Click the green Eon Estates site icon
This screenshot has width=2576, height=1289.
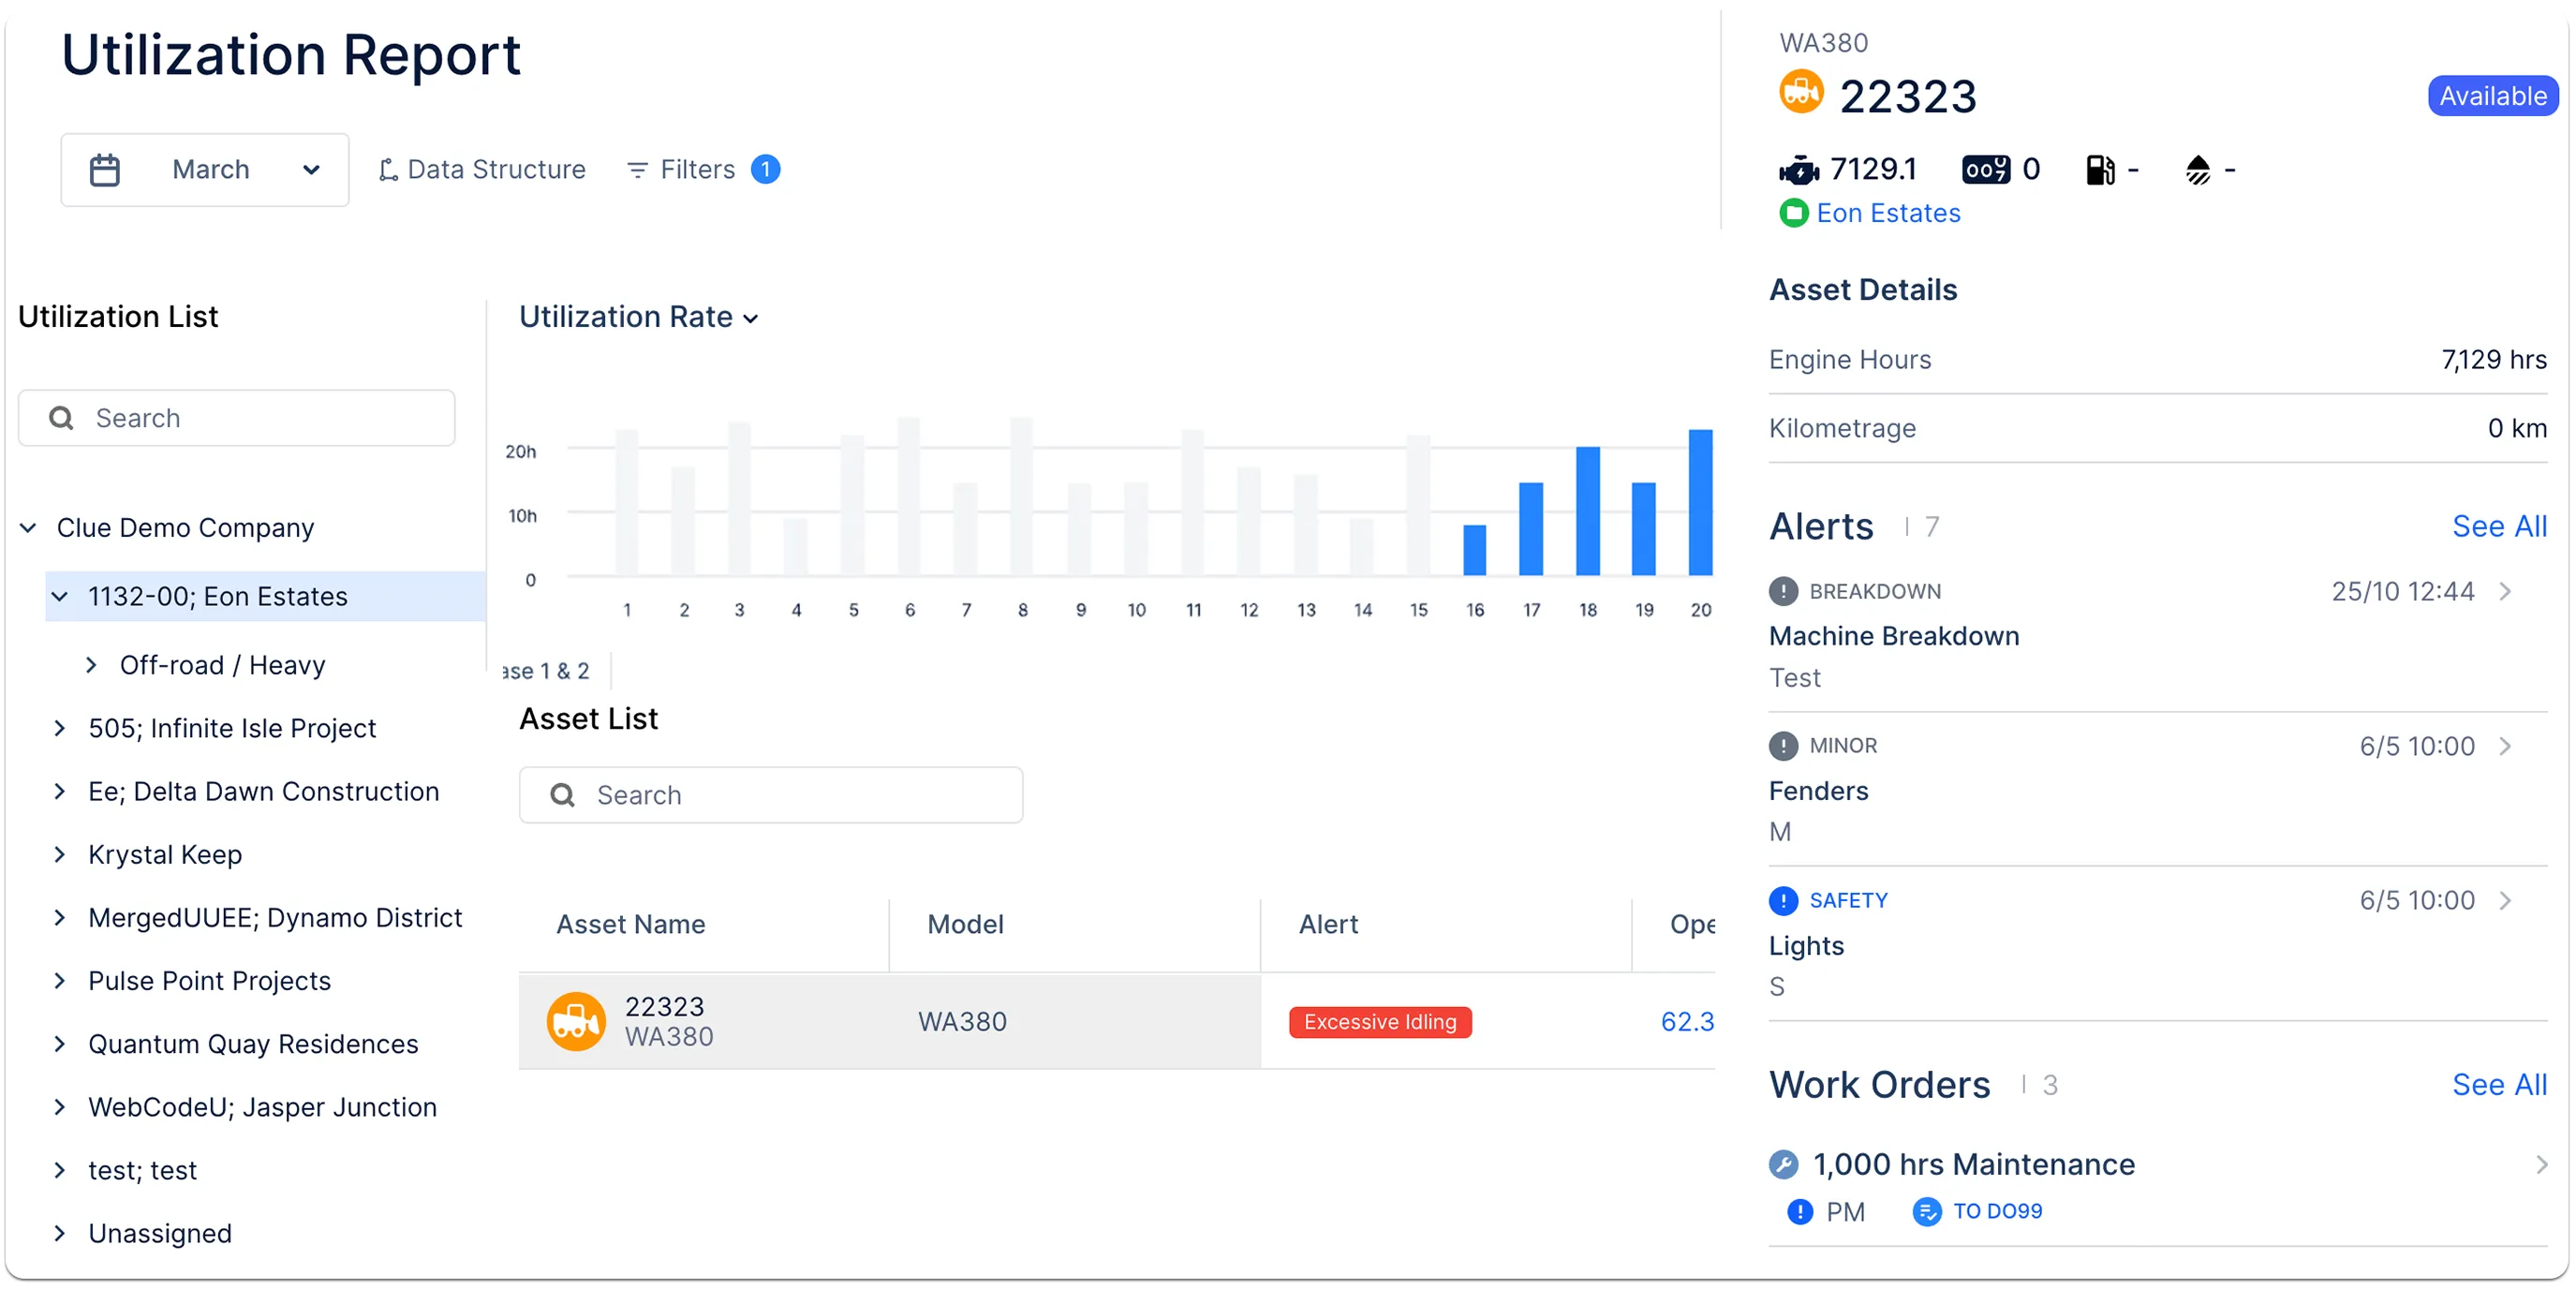(x=1794, y=213)
